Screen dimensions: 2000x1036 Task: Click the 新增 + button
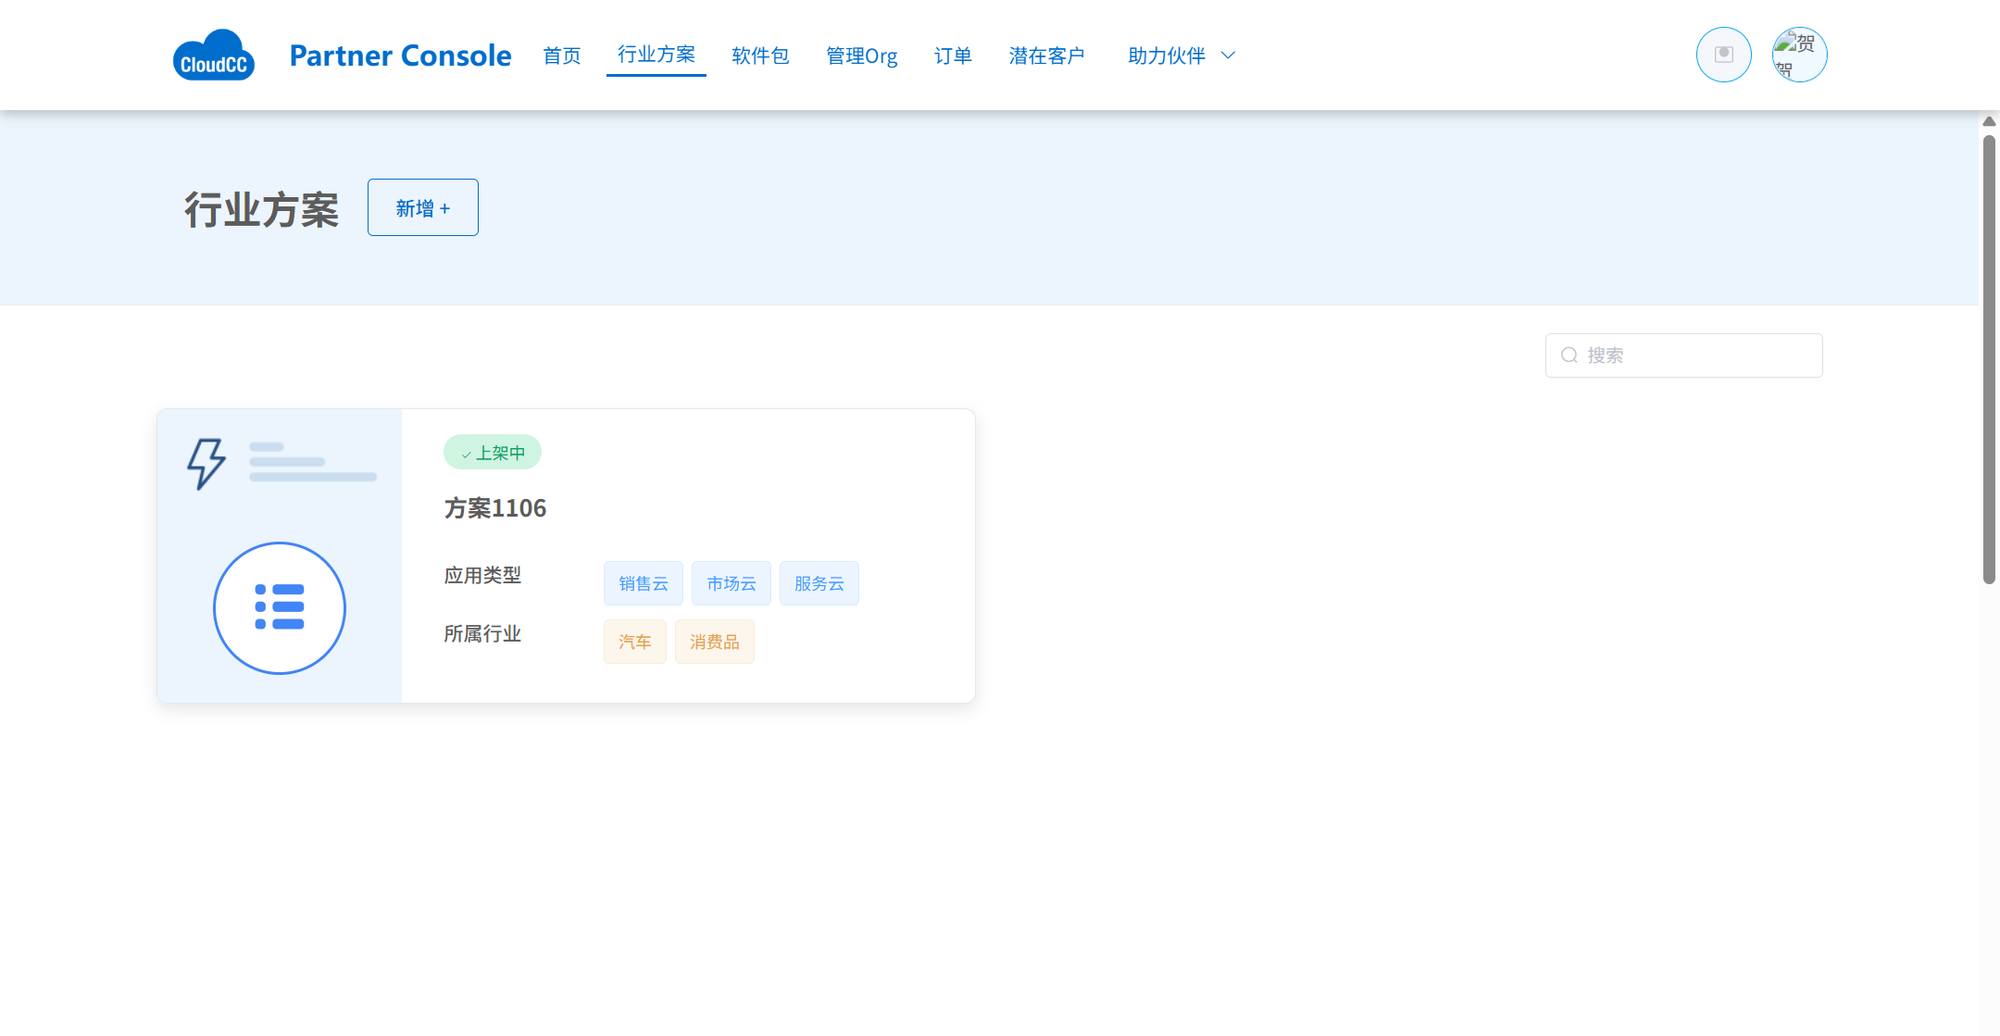click(422, 208)
